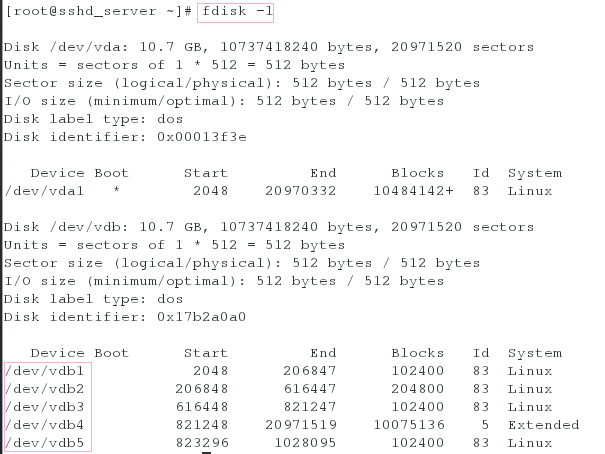Click end sector value 206847
Viewport: 605px width, 454px height.
tap(309, 371)
